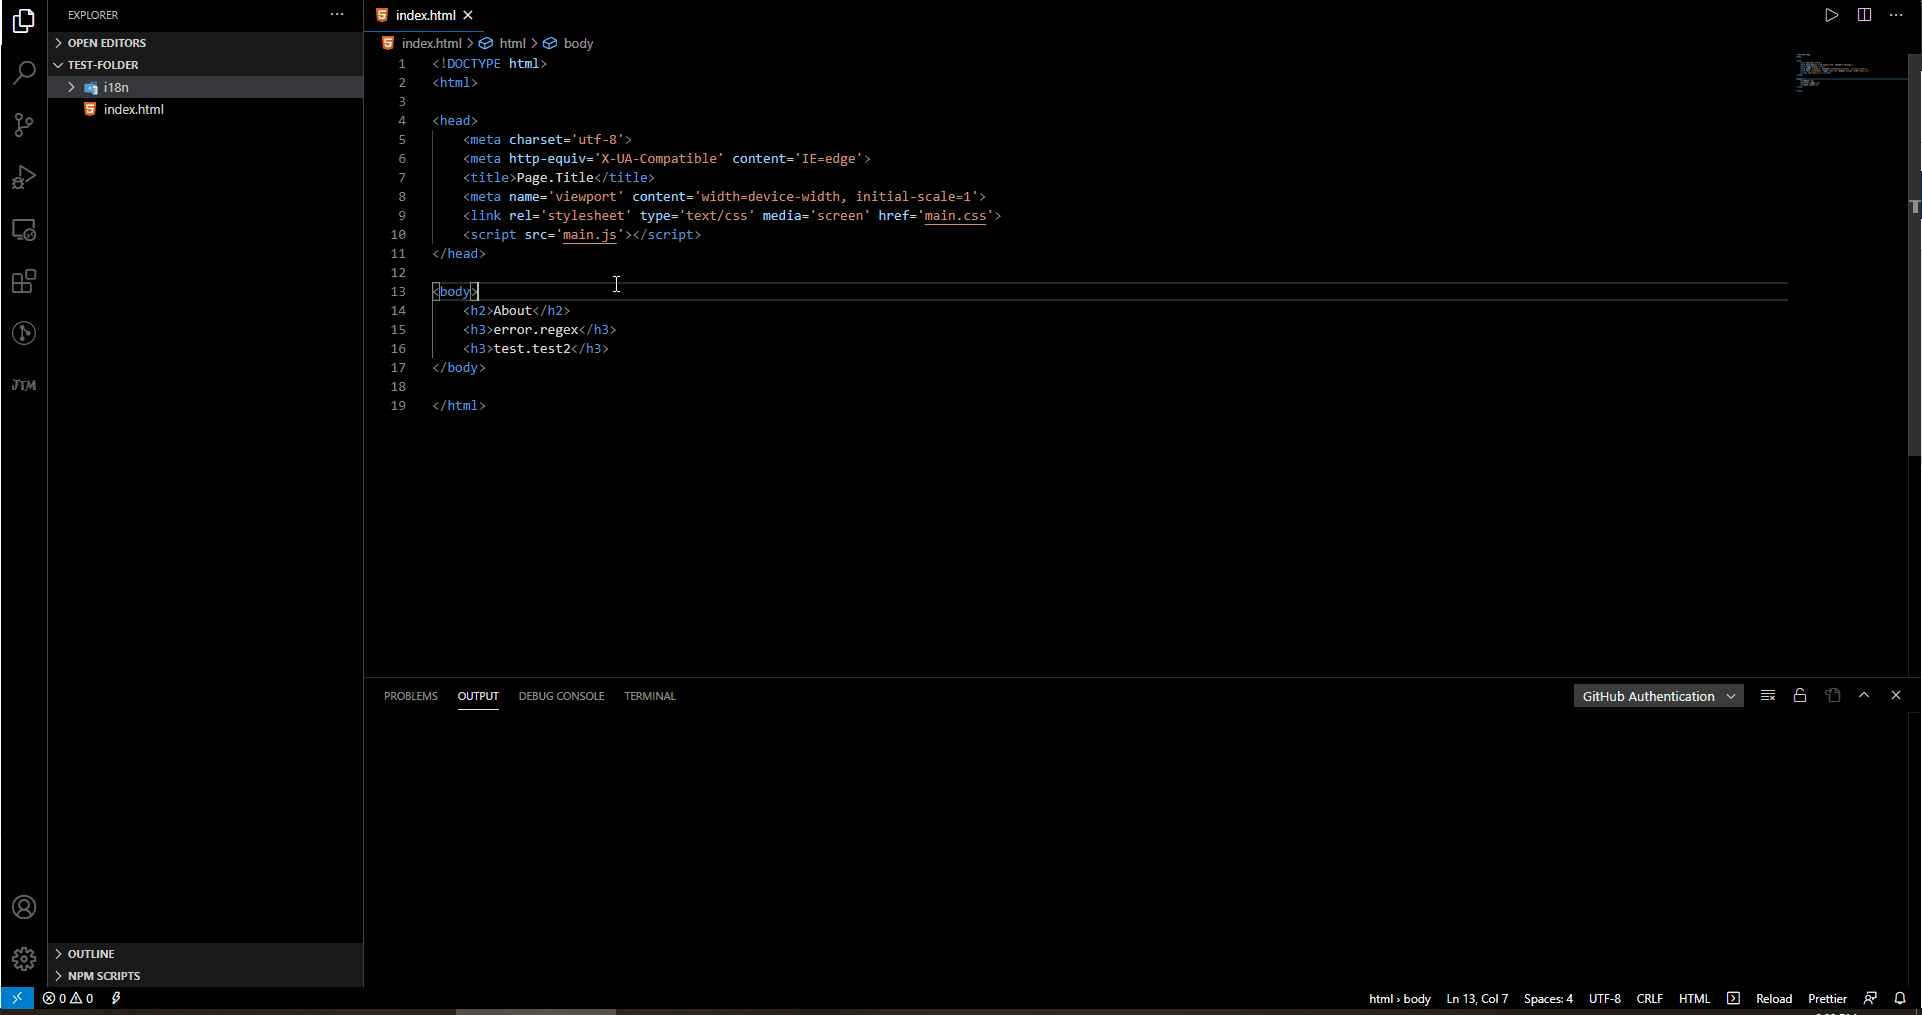The height and width of the screenshot is (1015, 1922).
Task: Split the editor right
Action: coord(1864,15)
